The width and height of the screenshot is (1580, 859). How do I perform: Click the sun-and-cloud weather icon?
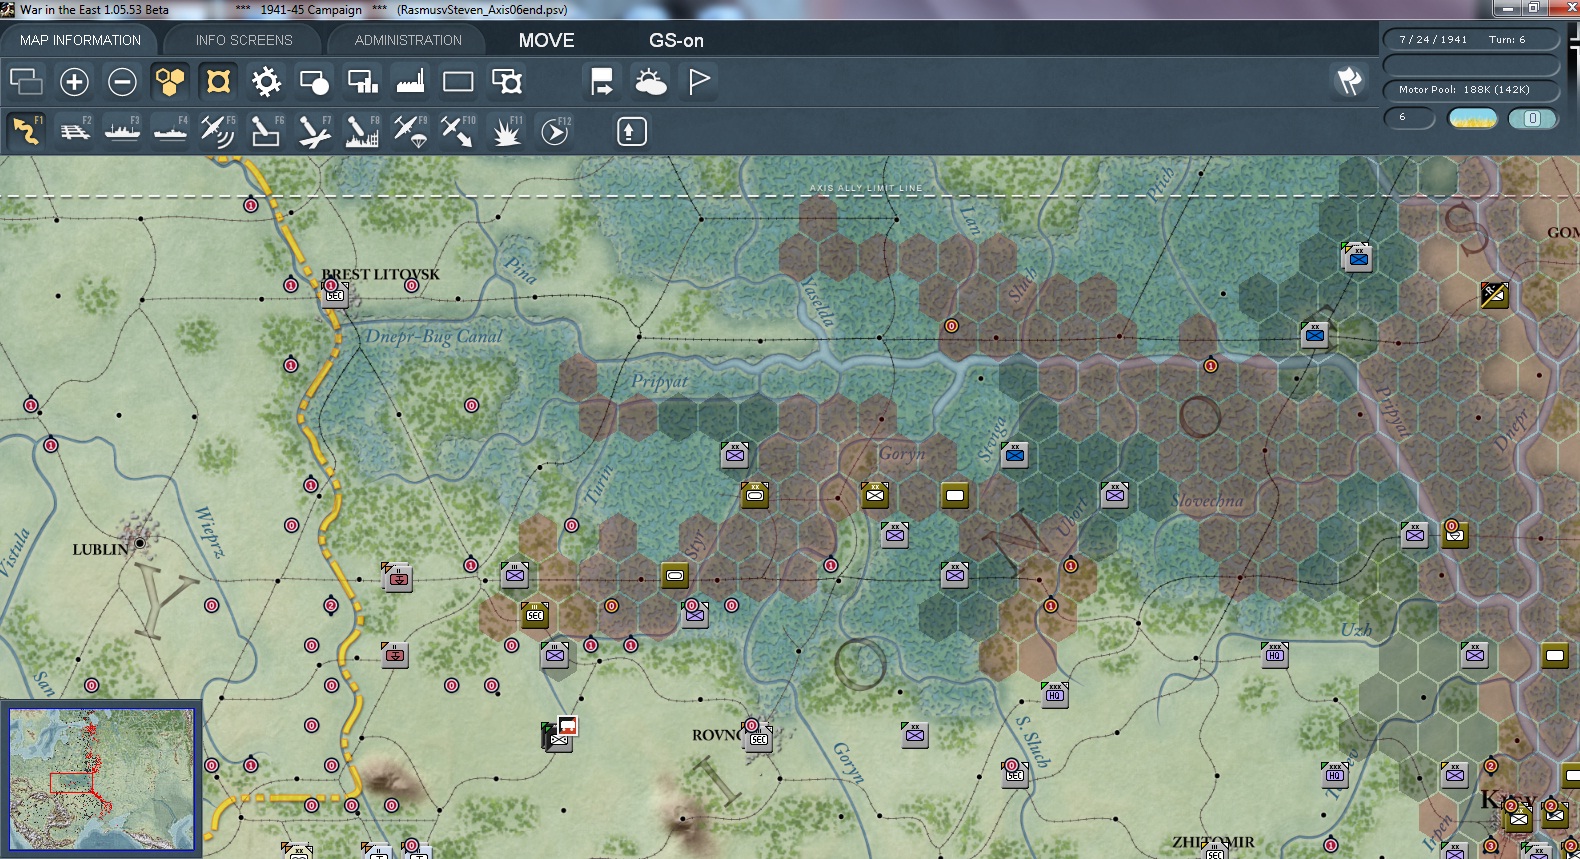click(650, 81)
